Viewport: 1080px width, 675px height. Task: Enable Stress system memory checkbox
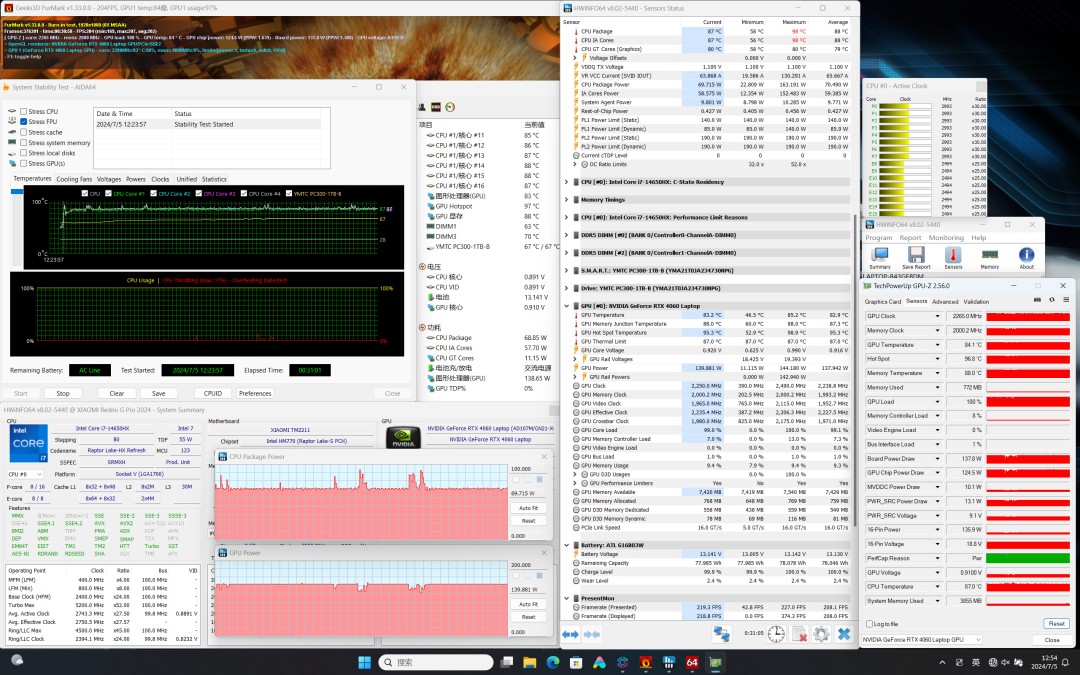pyautogui.click(x=23, y=143)
